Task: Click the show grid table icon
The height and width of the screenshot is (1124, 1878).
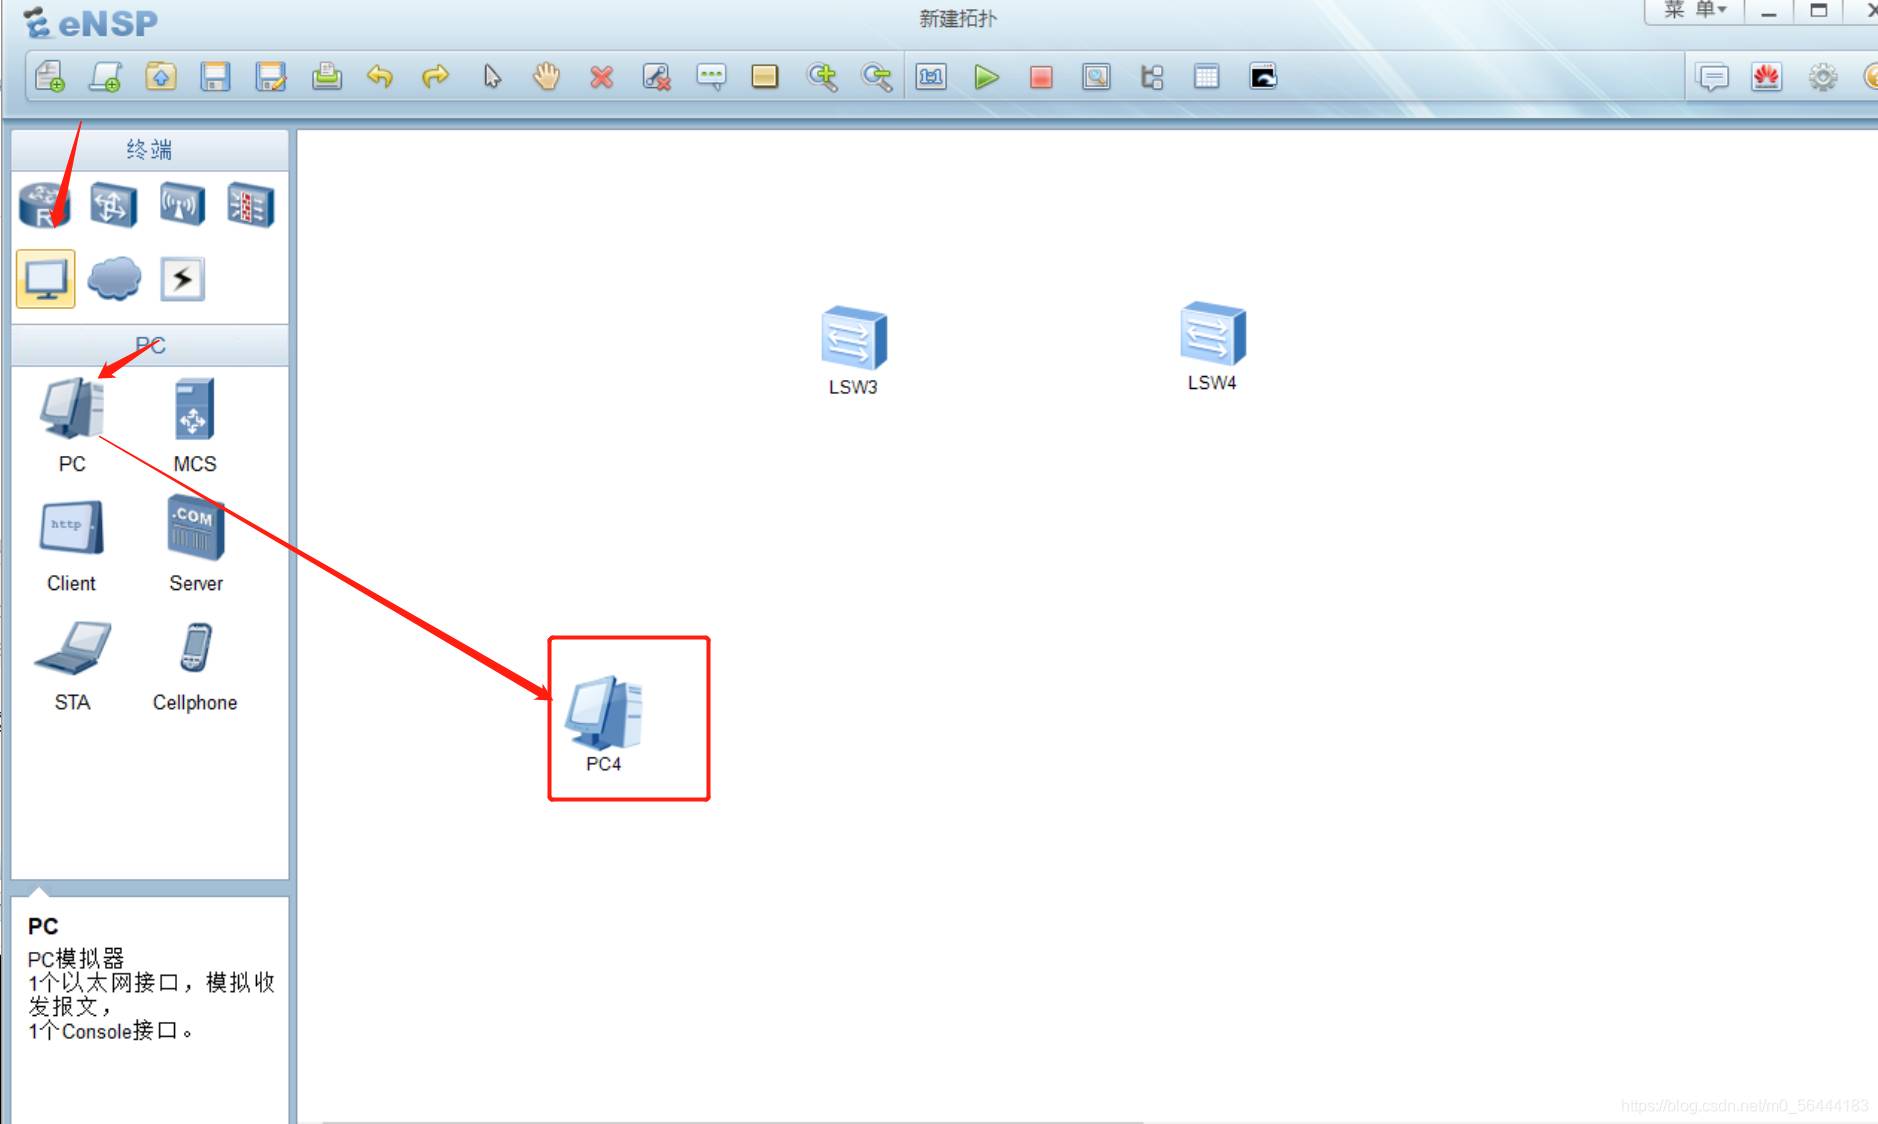Action: tap(1207, 77)
